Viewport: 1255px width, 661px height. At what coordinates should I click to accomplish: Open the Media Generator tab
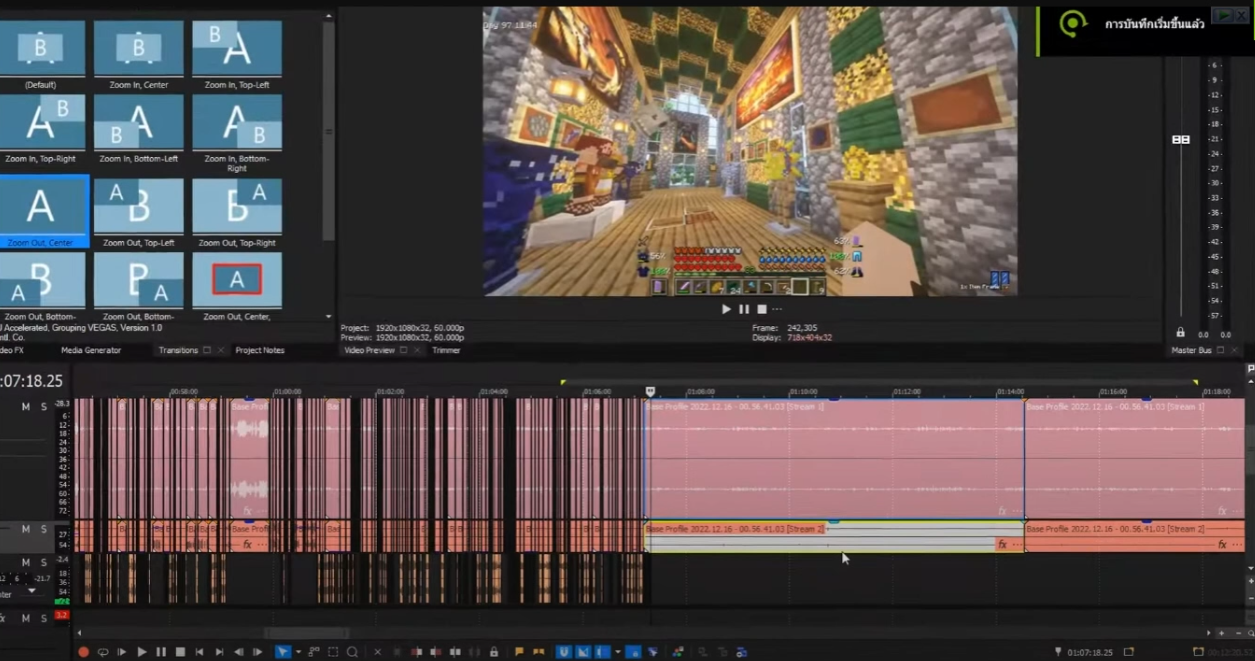tap(91, 350)
